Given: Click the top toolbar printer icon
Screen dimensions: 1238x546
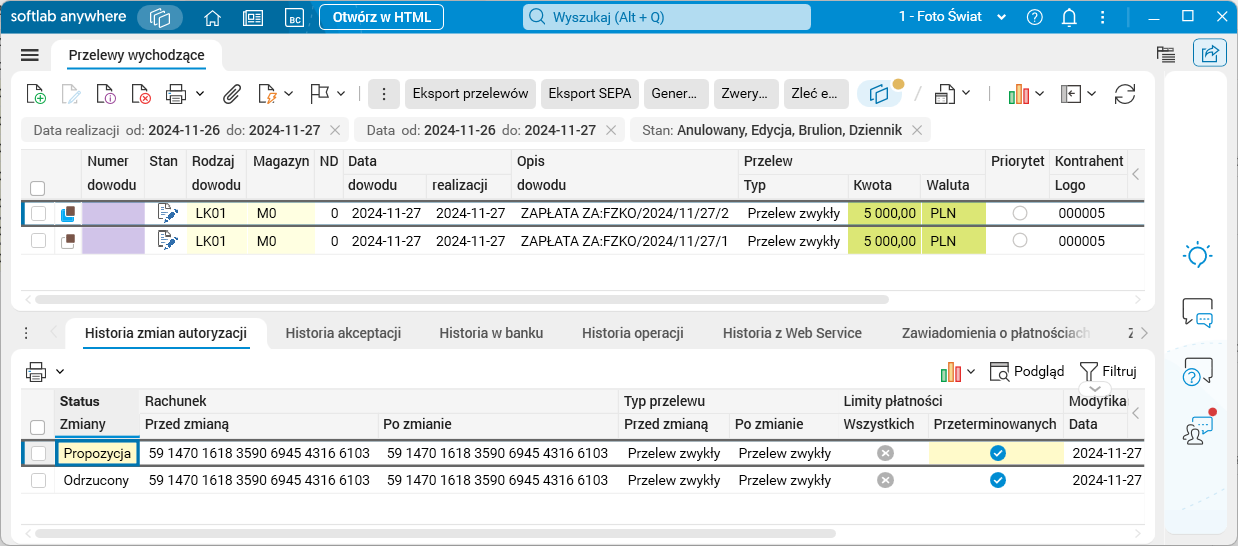Looking at the screenshot, I should coord(176,94).
